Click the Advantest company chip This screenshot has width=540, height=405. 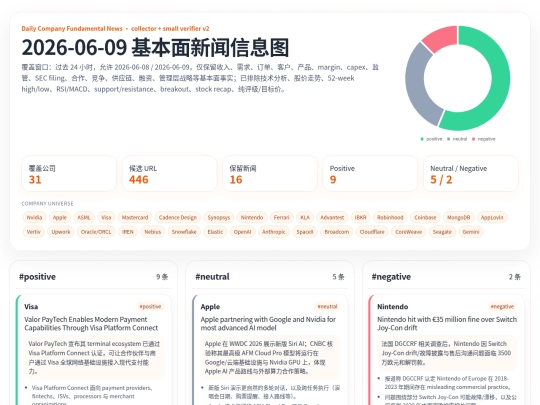(332, 217)
